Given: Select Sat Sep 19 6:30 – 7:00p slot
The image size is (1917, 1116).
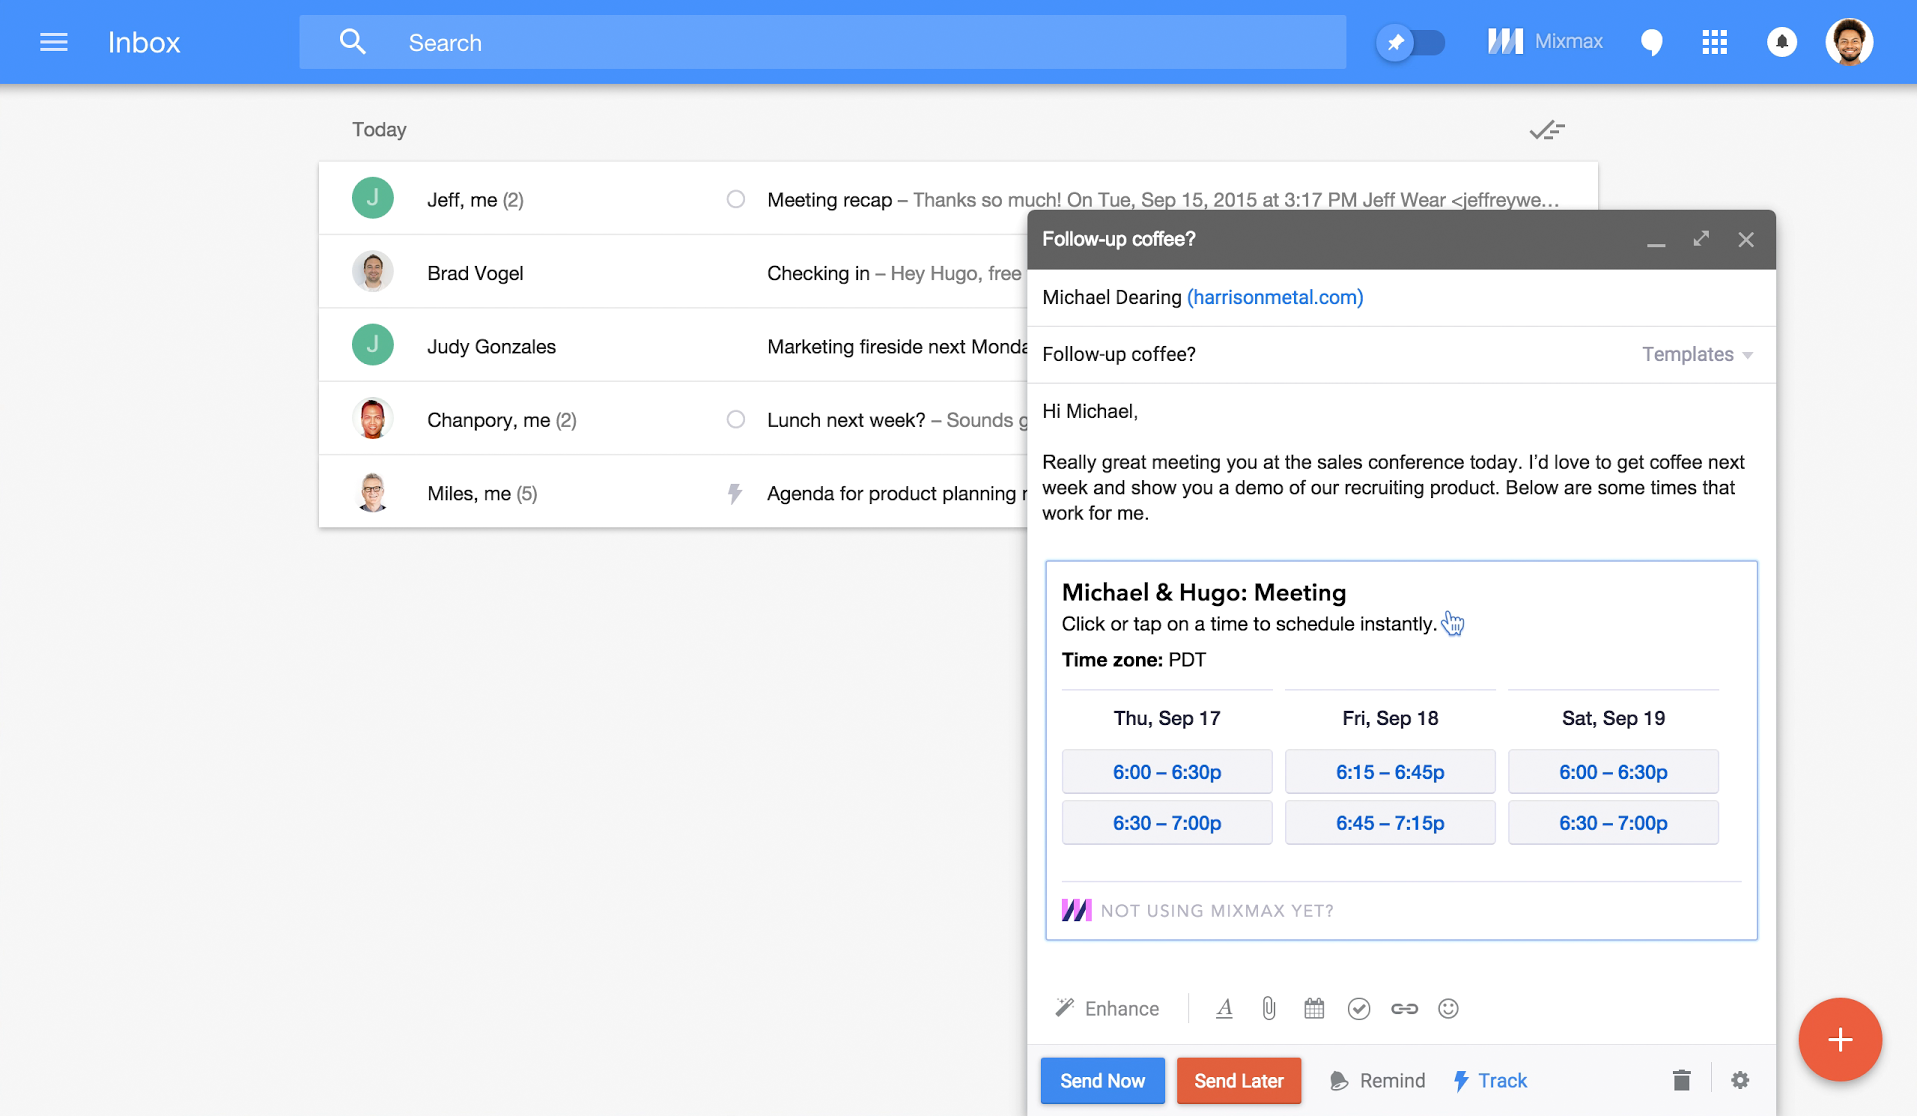Looking at the screenshot, I should tap(1613, 823).
